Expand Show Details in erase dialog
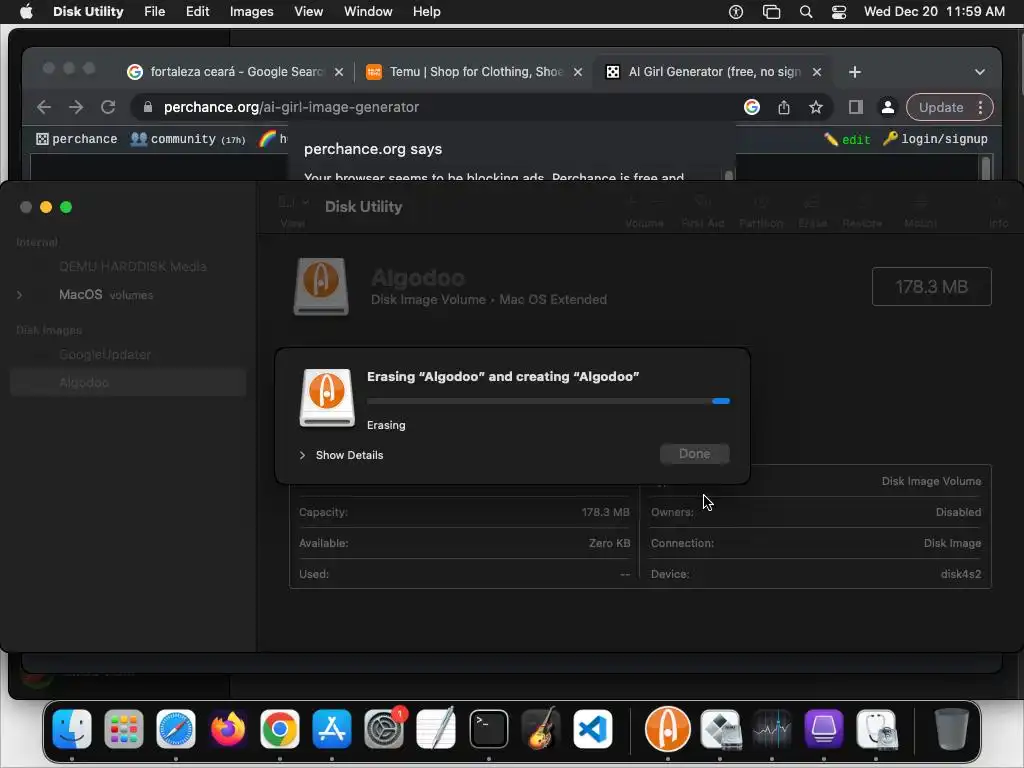The image size is (1024, 768). (341, 455)
